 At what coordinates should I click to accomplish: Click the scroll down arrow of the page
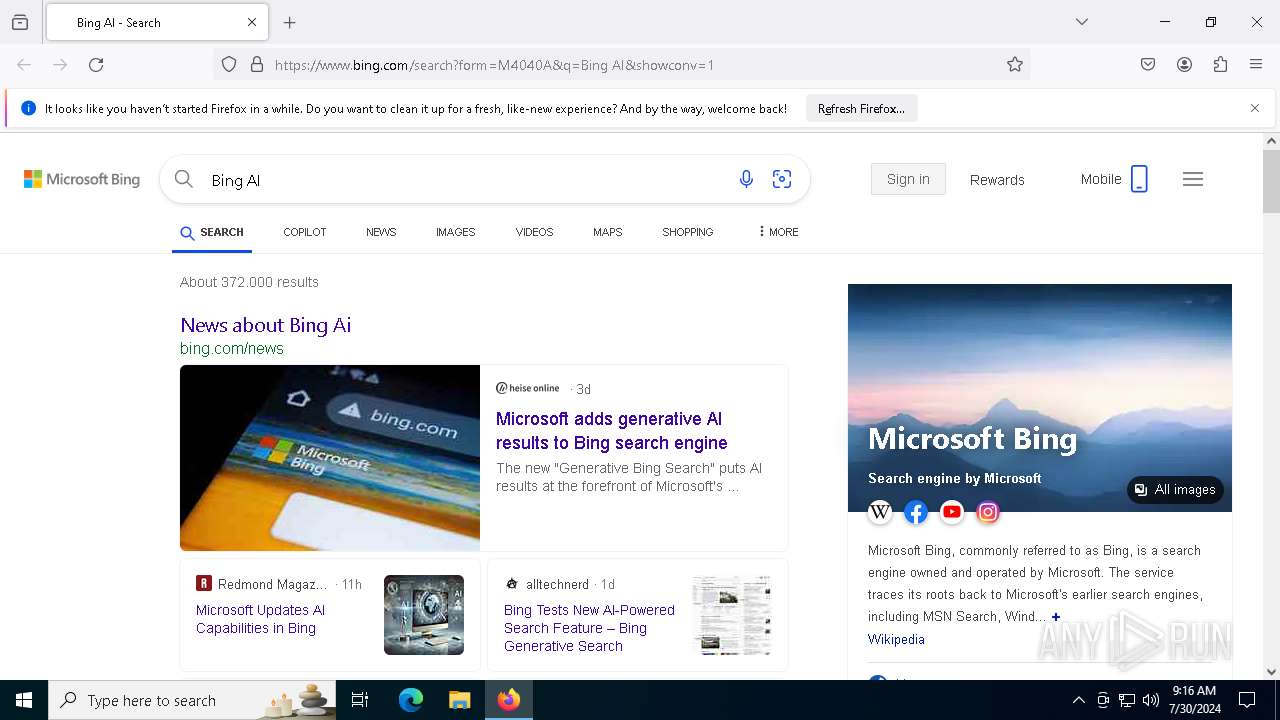(1271, 672)
